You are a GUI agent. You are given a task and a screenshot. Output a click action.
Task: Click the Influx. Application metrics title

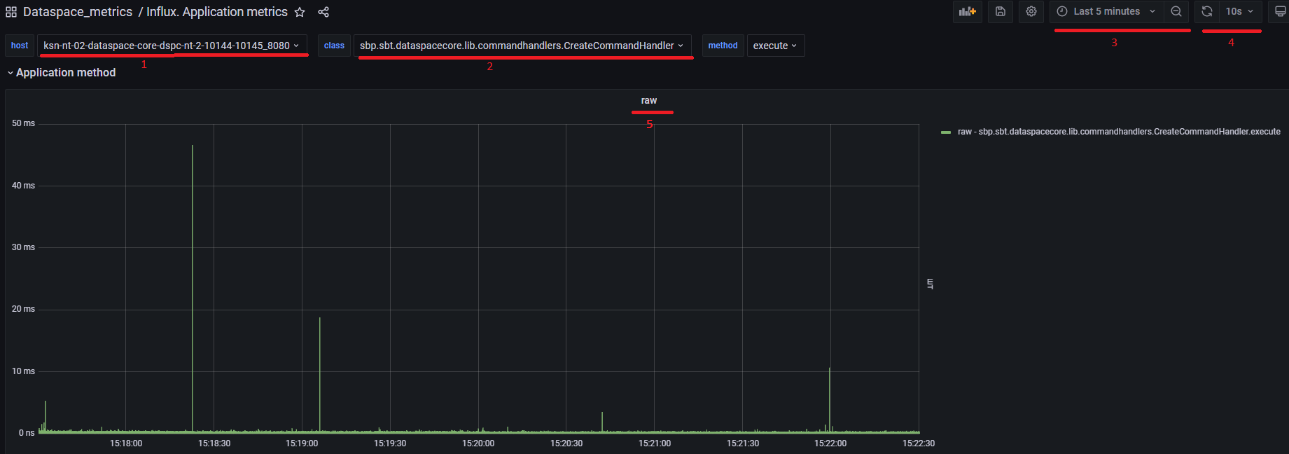216,12
